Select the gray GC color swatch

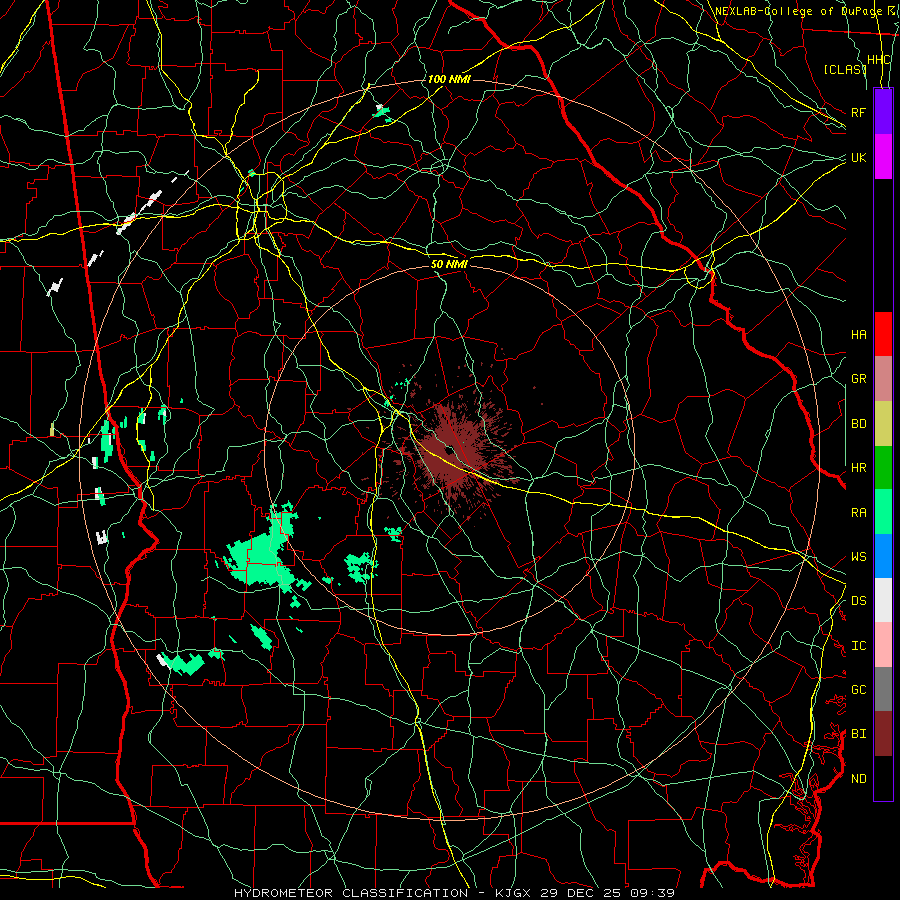point(883,689)
